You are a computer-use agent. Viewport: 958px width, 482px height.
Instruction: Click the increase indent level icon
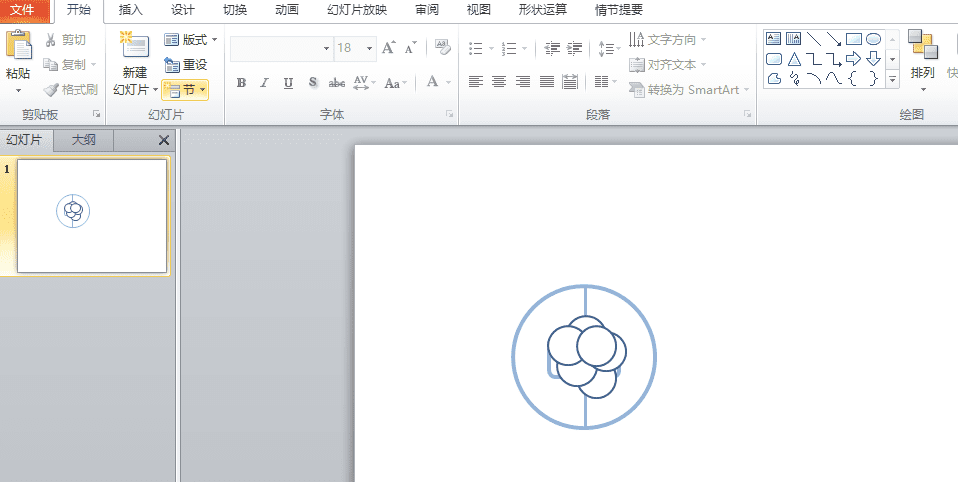pyautogui.click(x=575, y=48)
